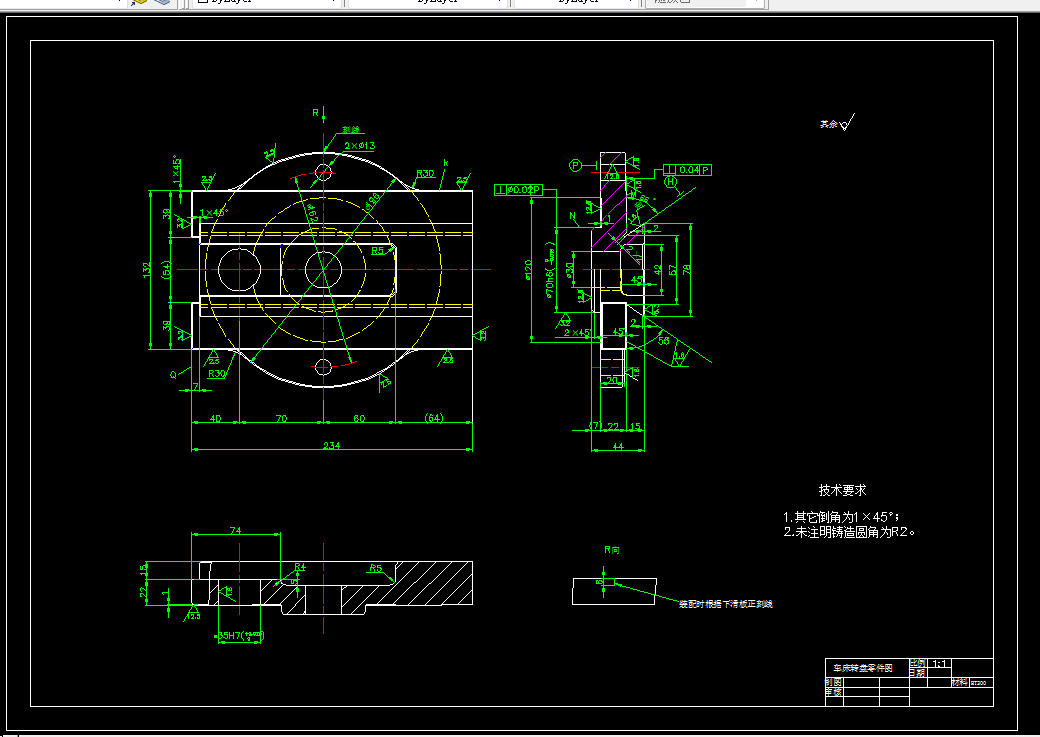Viewport: 1040px width, 737px height.
Task: Select the 234 overall width dimension
Action: tap(332, 445)
